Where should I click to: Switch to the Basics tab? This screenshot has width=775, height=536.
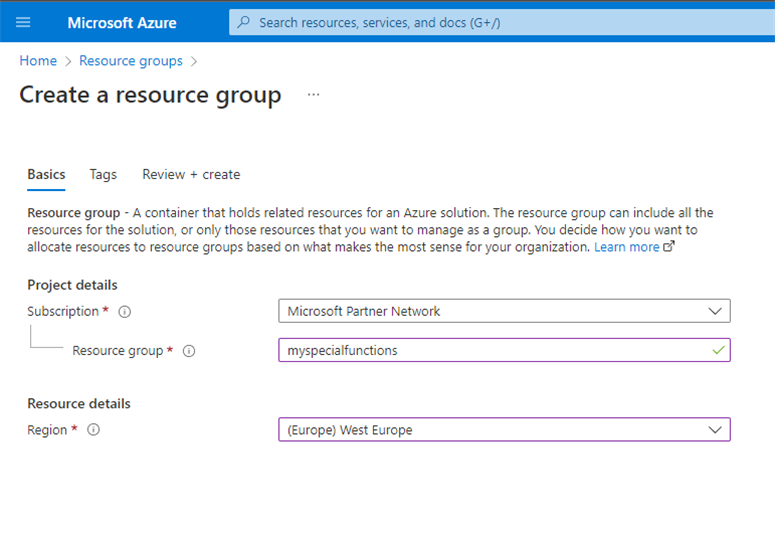(46, 175)
